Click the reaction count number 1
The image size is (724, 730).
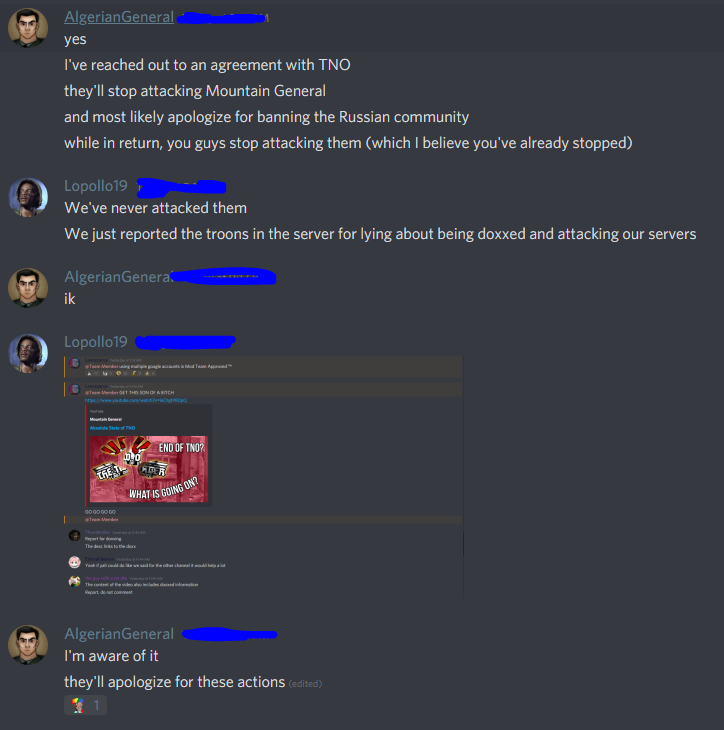click(96, 705)
